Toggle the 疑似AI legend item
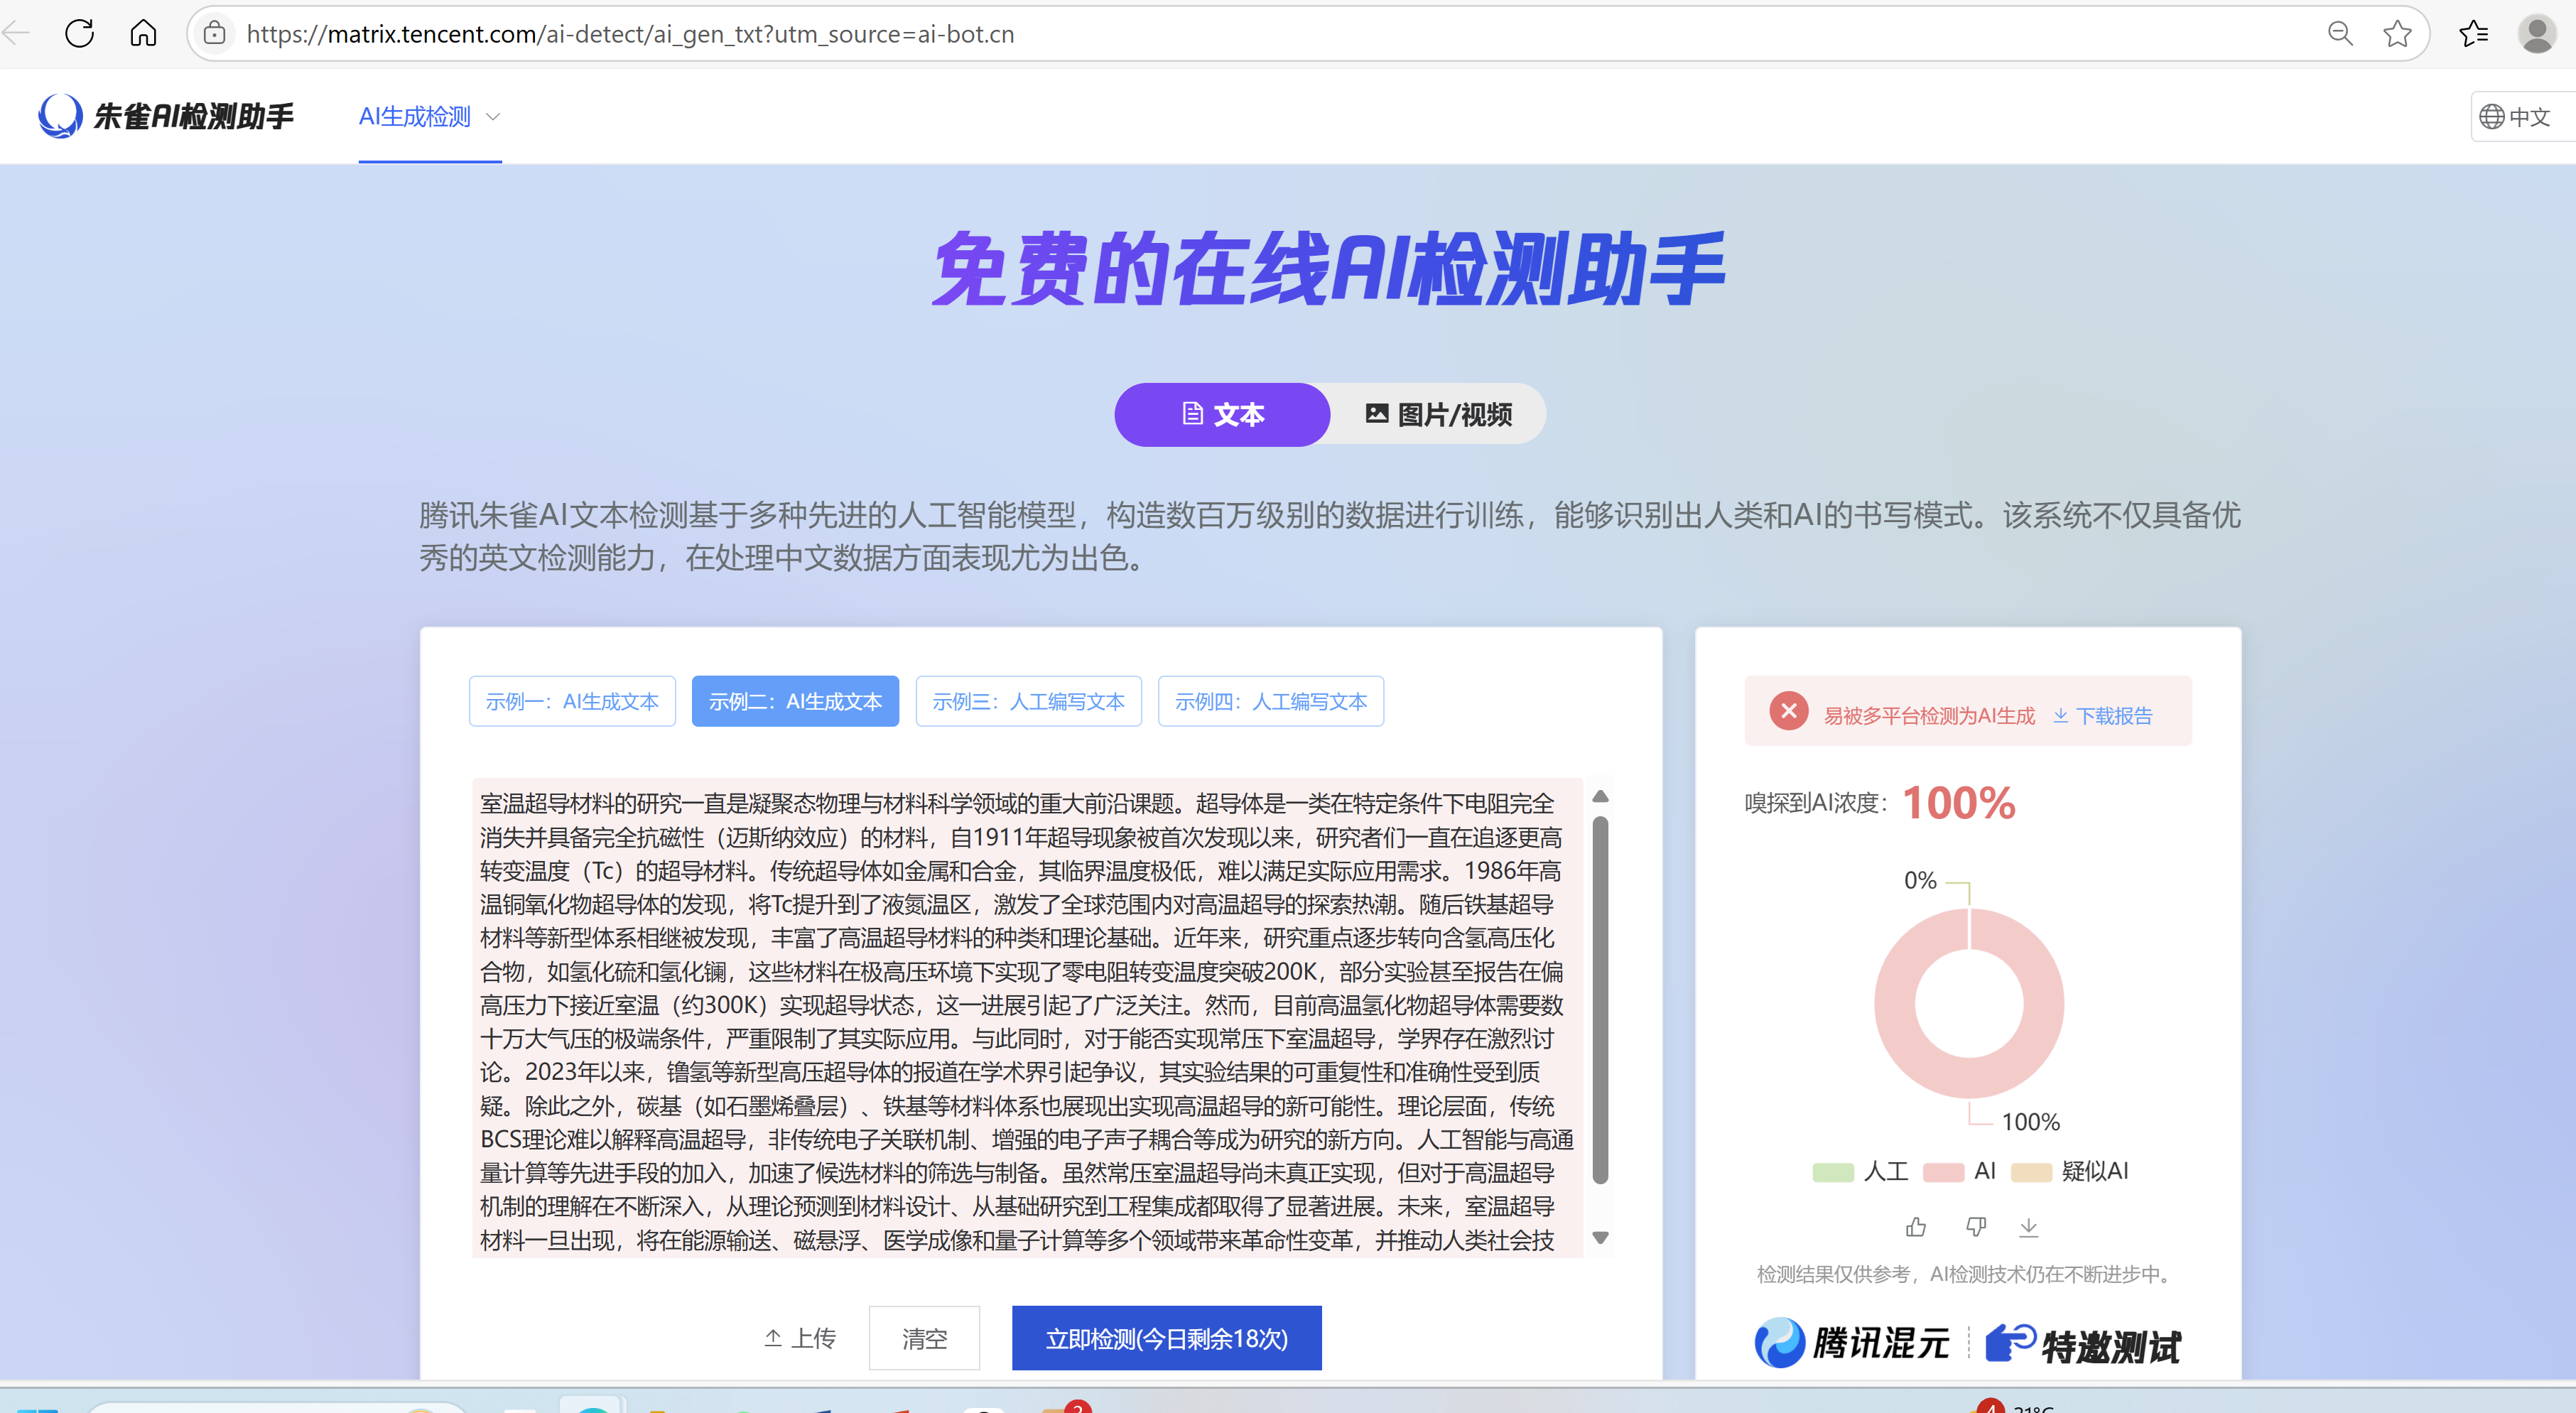Screen dimensions: 2576x1413 point(2070,1171)
